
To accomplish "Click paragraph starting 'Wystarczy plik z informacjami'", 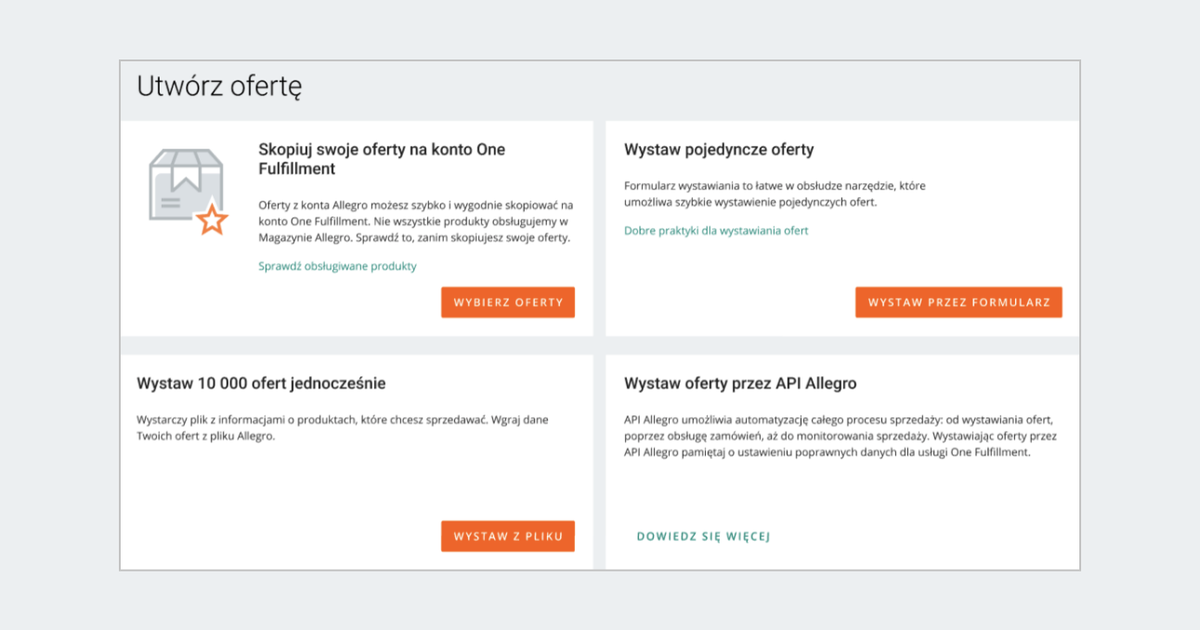I will click(342, 428).
